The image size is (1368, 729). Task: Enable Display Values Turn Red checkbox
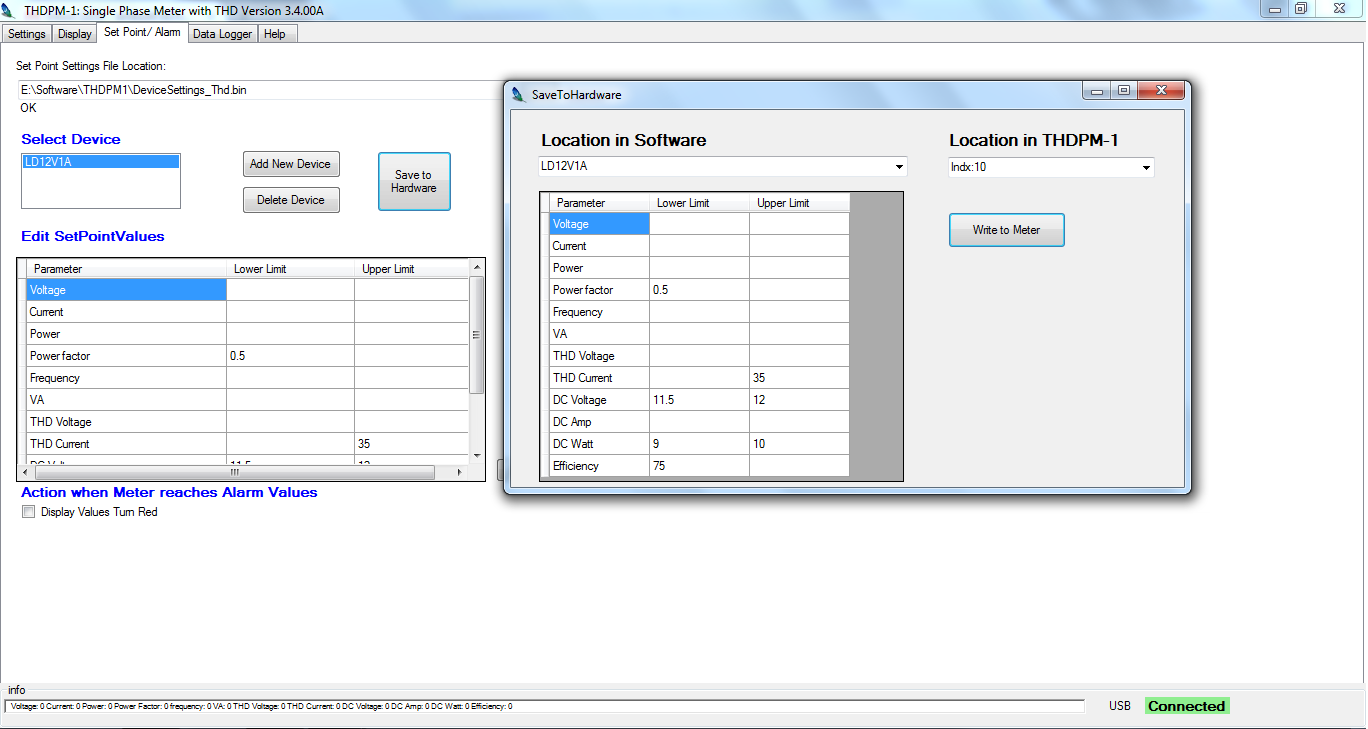[x=29, y=512]
